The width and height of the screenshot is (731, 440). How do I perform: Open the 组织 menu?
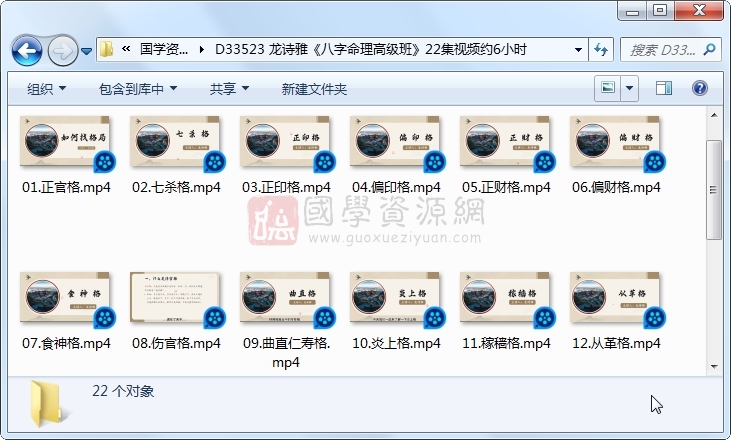pos(46,89)
